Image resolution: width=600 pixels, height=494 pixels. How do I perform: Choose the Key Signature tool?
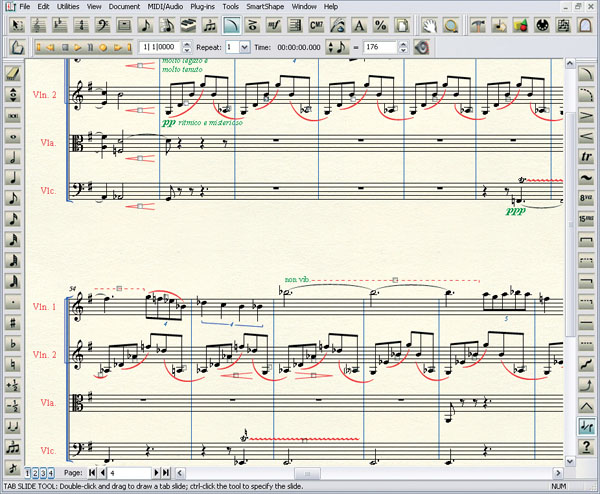(59, 26)
